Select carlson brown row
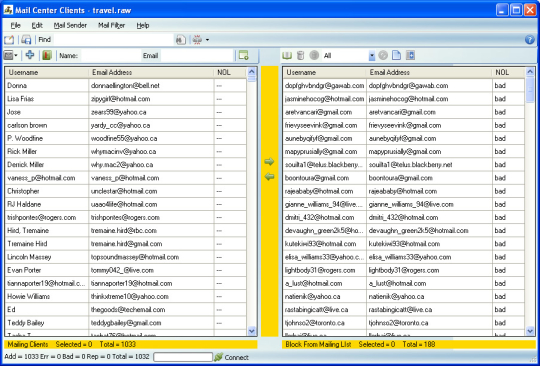This screenshot has height=366, width=540. tap(126, 125)
